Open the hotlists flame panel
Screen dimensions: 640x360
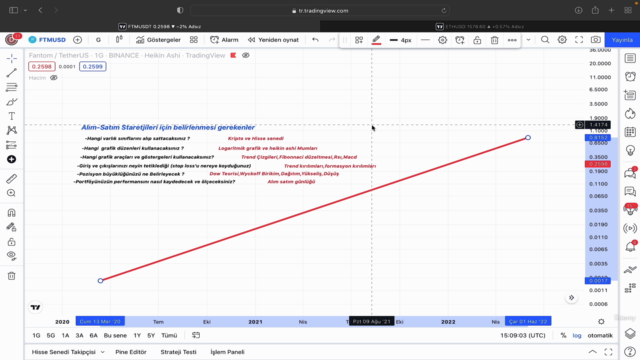630,113
